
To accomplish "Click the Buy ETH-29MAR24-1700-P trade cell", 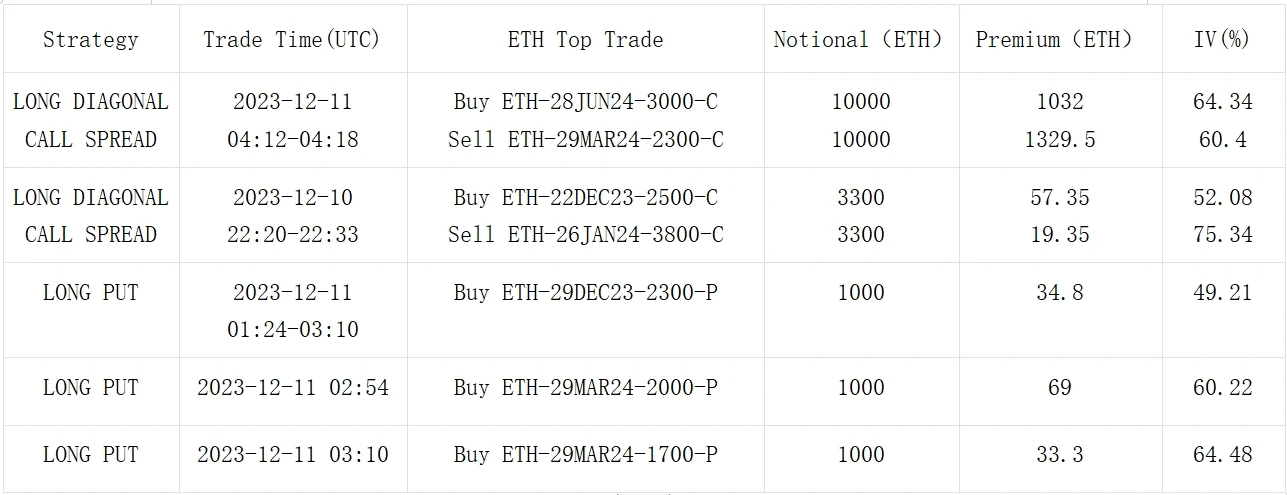I will click(585, 455).
